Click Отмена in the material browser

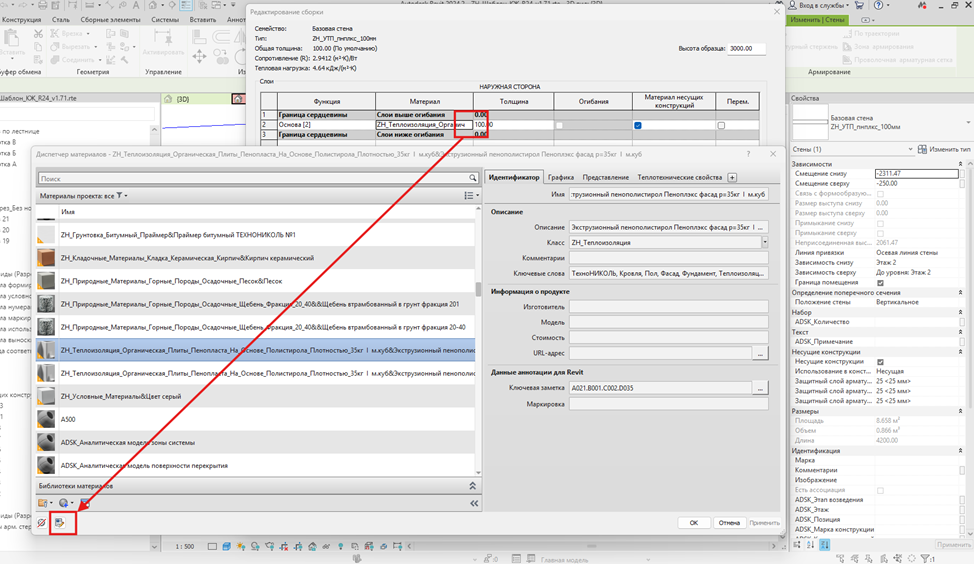click(x=729, y=522)
